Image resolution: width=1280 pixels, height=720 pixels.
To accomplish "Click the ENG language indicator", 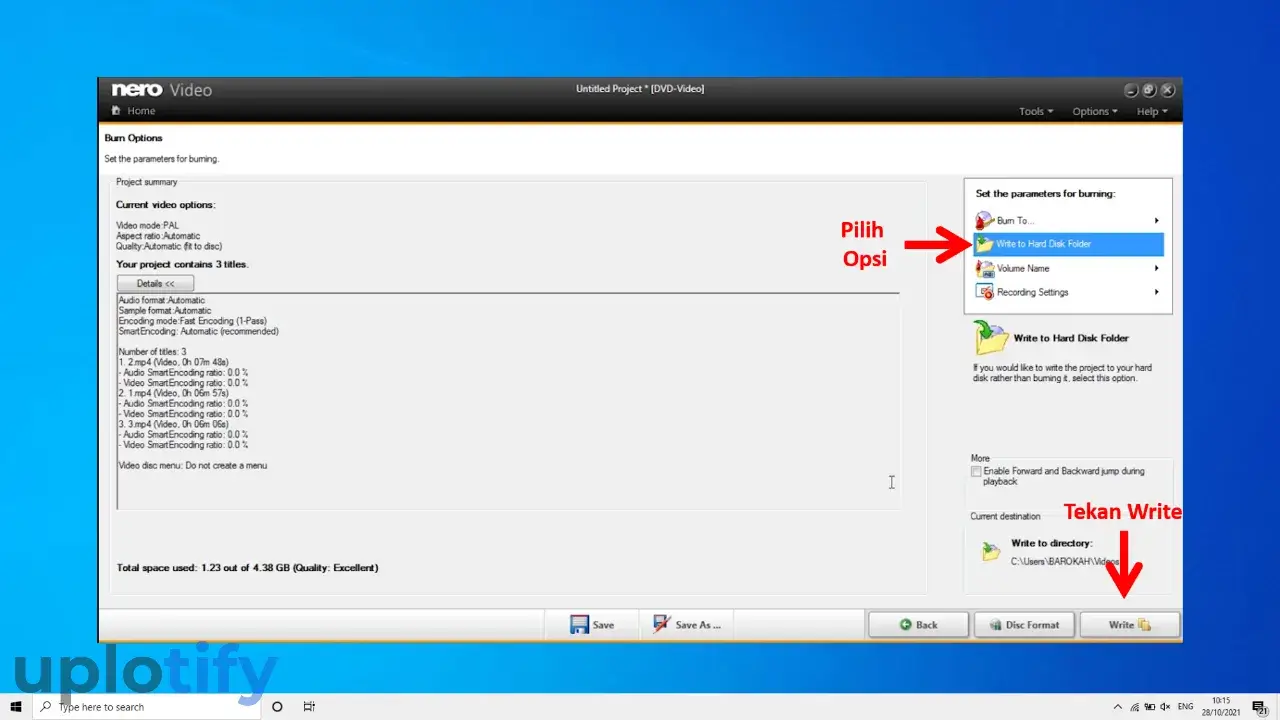I will tap(1186, 707).
